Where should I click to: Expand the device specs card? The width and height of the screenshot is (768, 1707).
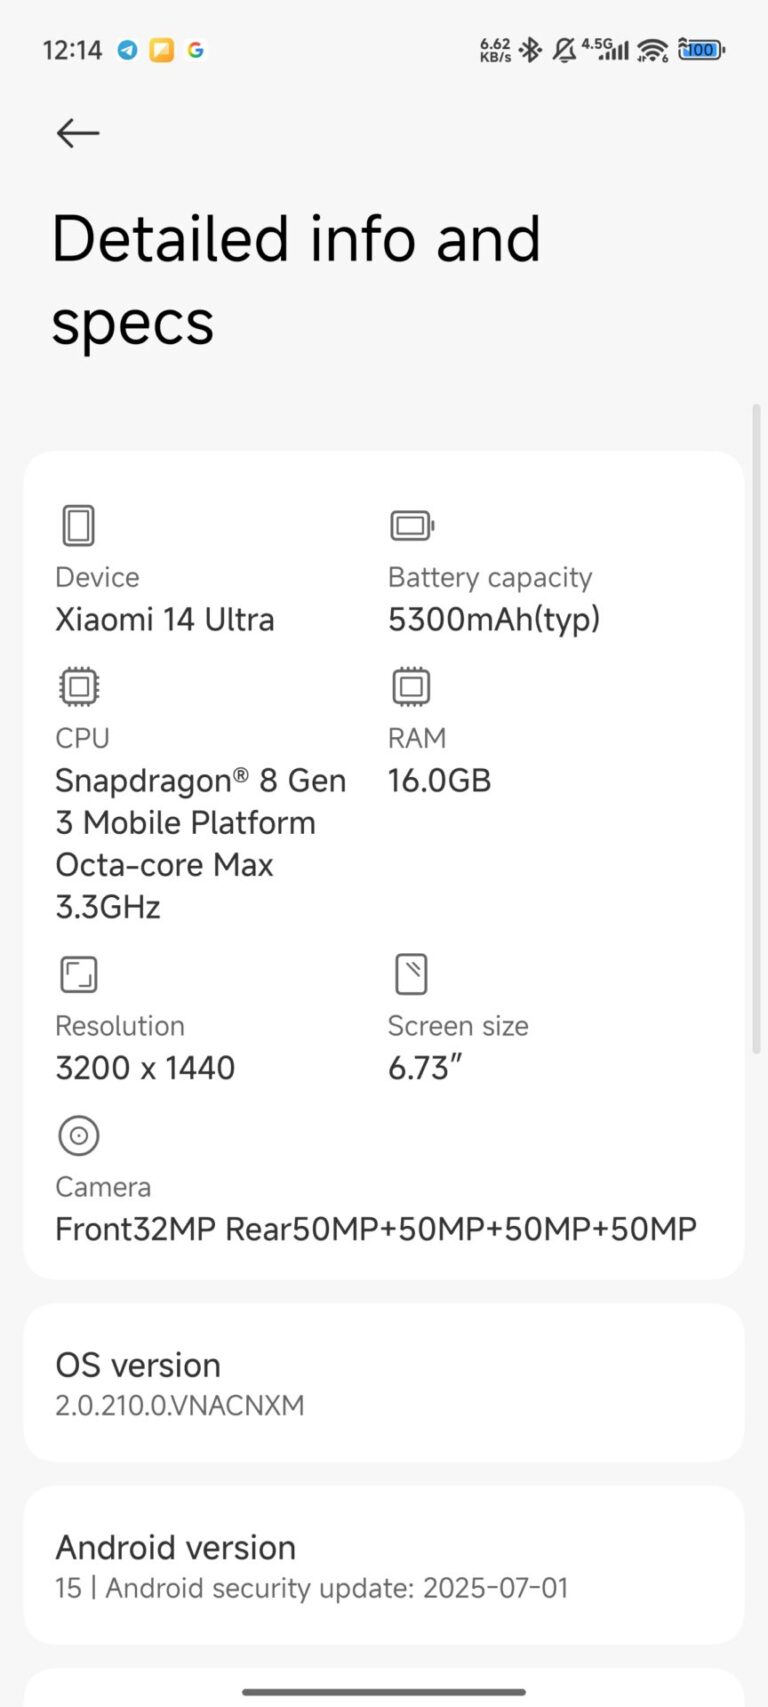[384, 865]
